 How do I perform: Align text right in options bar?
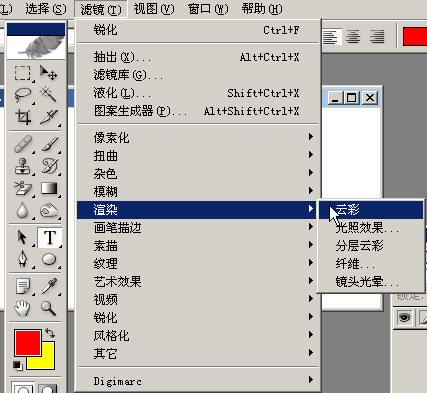point(377,36)
